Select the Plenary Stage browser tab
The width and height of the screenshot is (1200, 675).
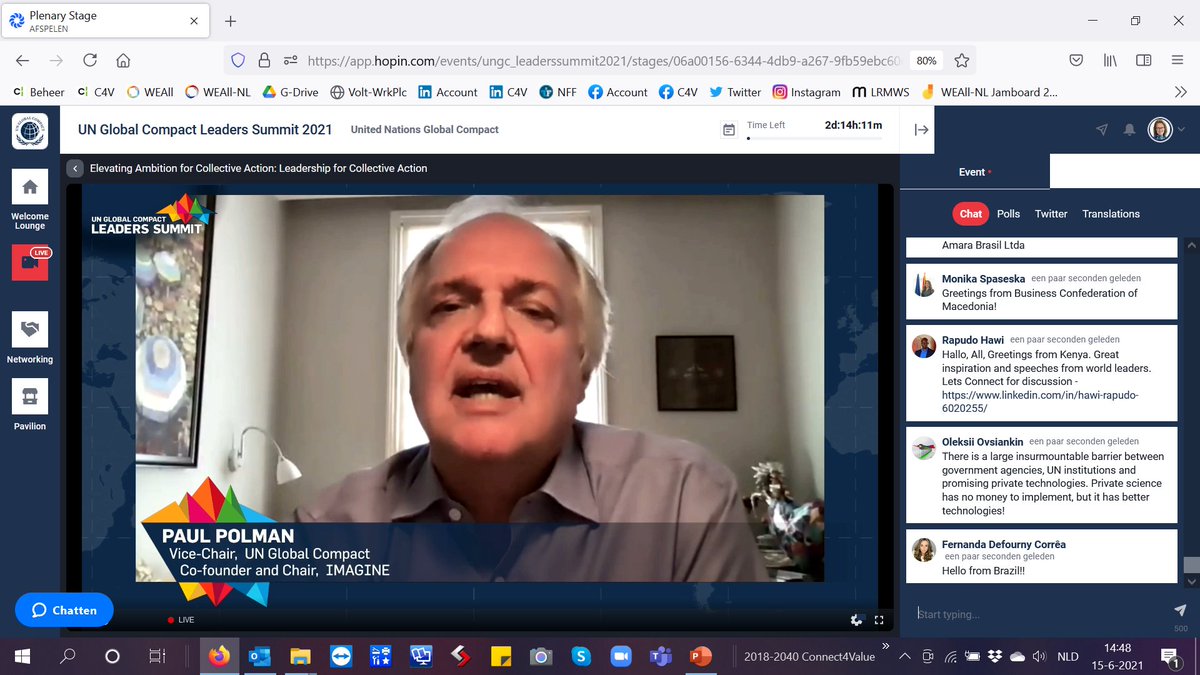coord(105,21)
